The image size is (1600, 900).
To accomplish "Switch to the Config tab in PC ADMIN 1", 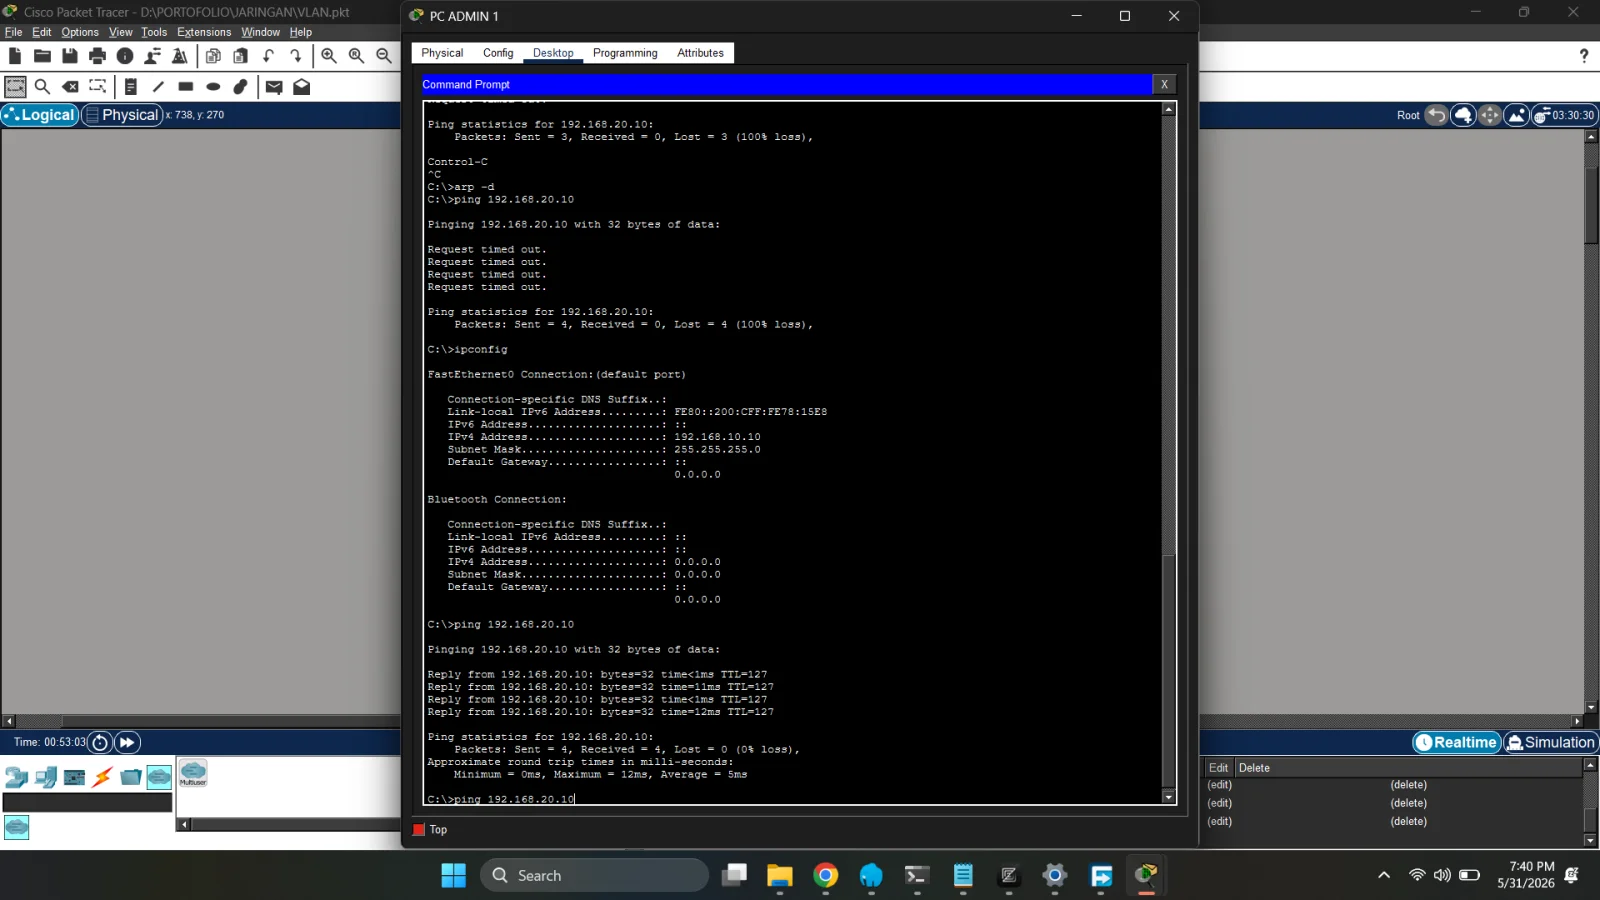I will point(498,53).
